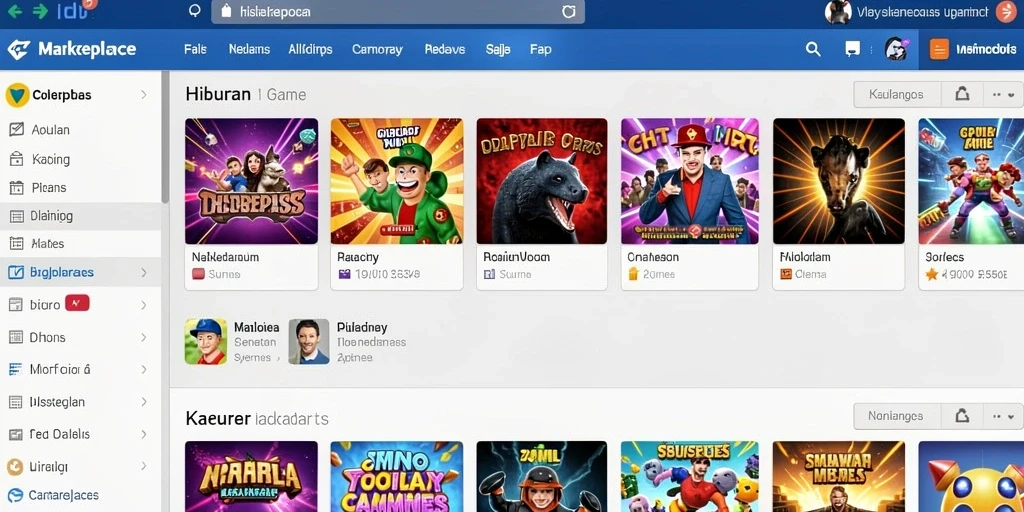Expand the Bigjolaraes sidebar chevron
The width and height of the screenshot is (1024, 512).
144,272
